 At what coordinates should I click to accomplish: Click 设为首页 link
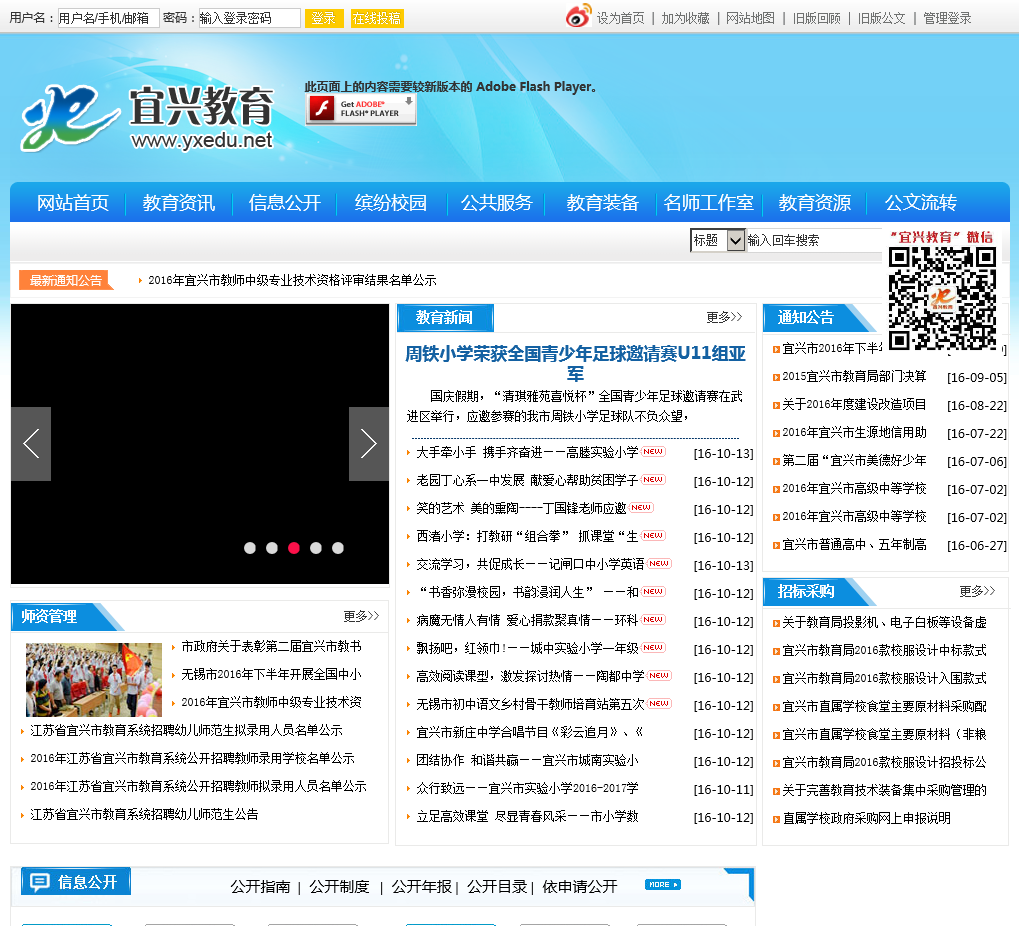point(621,18)
